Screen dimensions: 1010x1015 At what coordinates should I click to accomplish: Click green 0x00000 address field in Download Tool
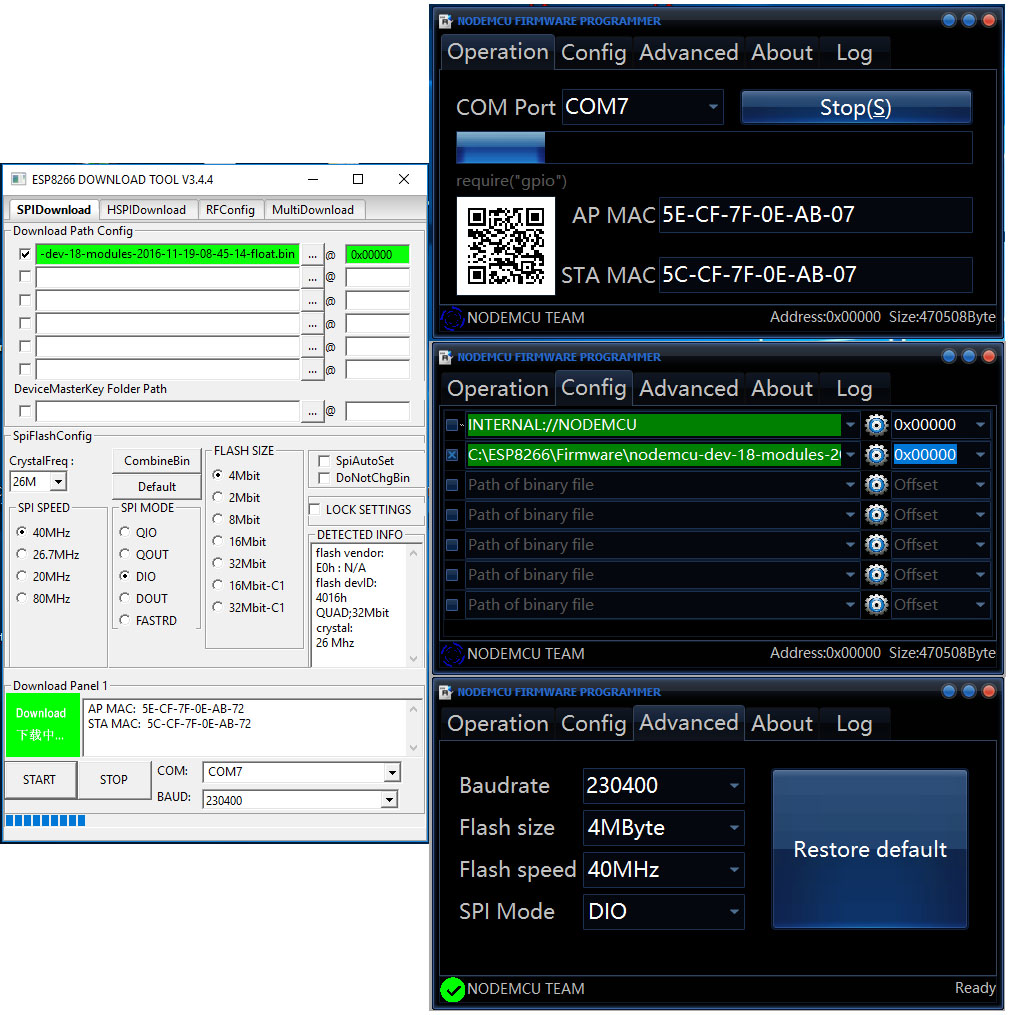coord(377,255)
